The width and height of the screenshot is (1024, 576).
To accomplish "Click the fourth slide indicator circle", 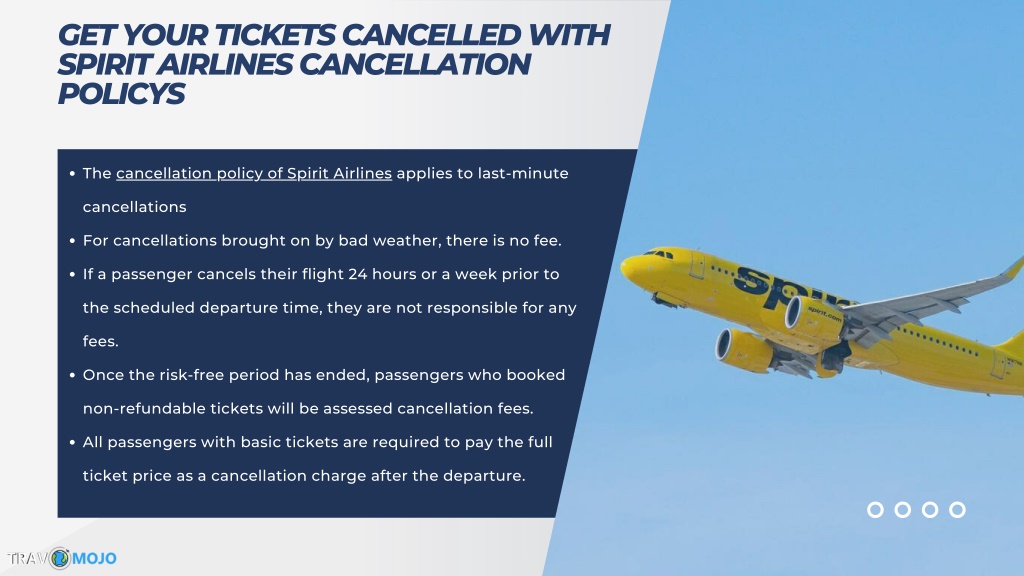I will [957, 509].
